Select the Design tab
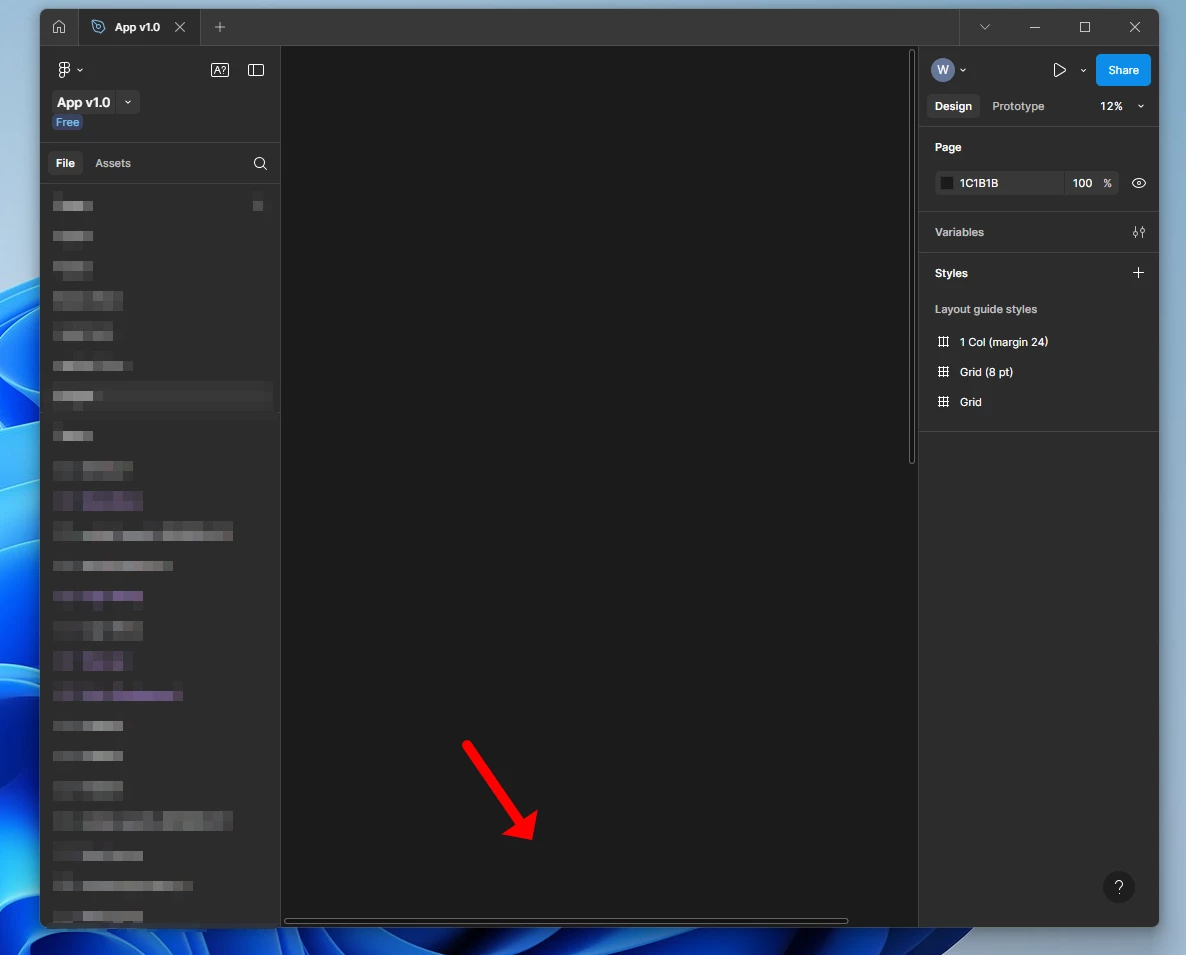 [953, 107]
